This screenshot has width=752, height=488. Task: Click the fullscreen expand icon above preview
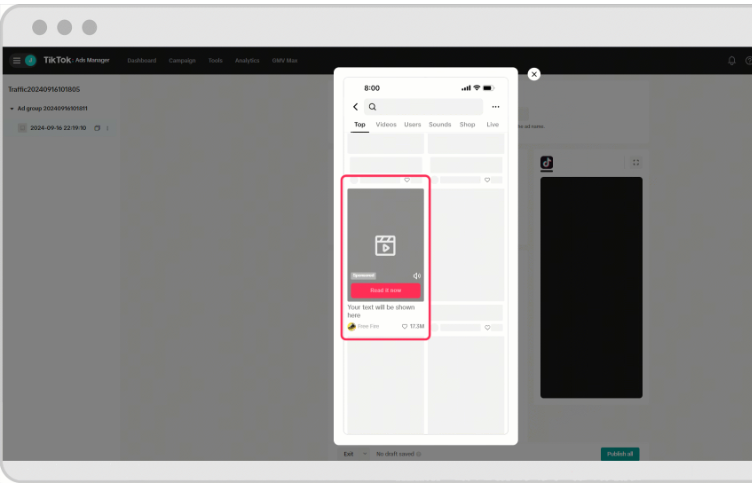[x=635, y=162]
